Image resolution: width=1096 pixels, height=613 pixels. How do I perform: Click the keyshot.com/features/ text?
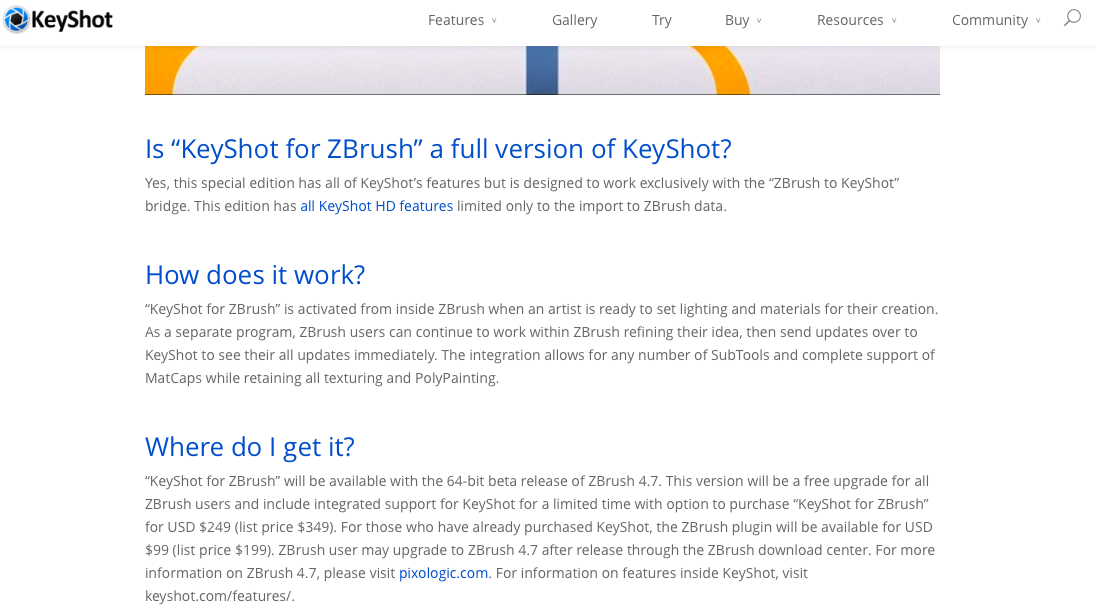[x=219, y=596]
